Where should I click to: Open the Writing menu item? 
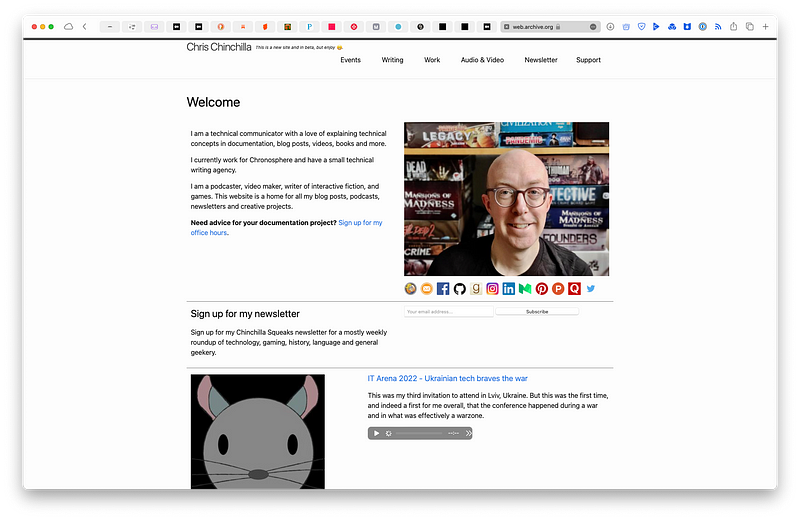(x=392, y=60)
